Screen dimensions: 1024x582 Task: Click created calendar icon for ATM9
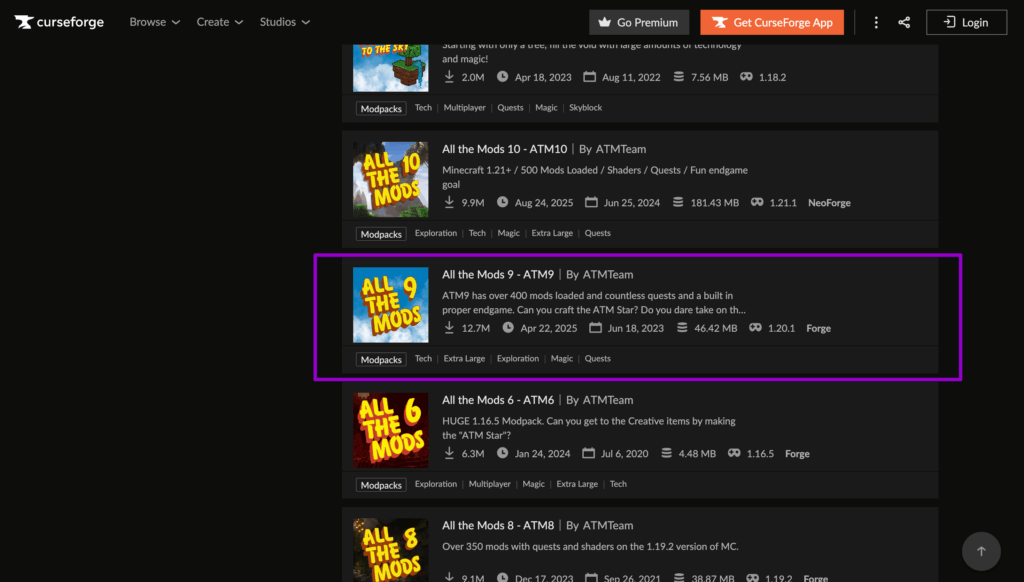(596, 327)
